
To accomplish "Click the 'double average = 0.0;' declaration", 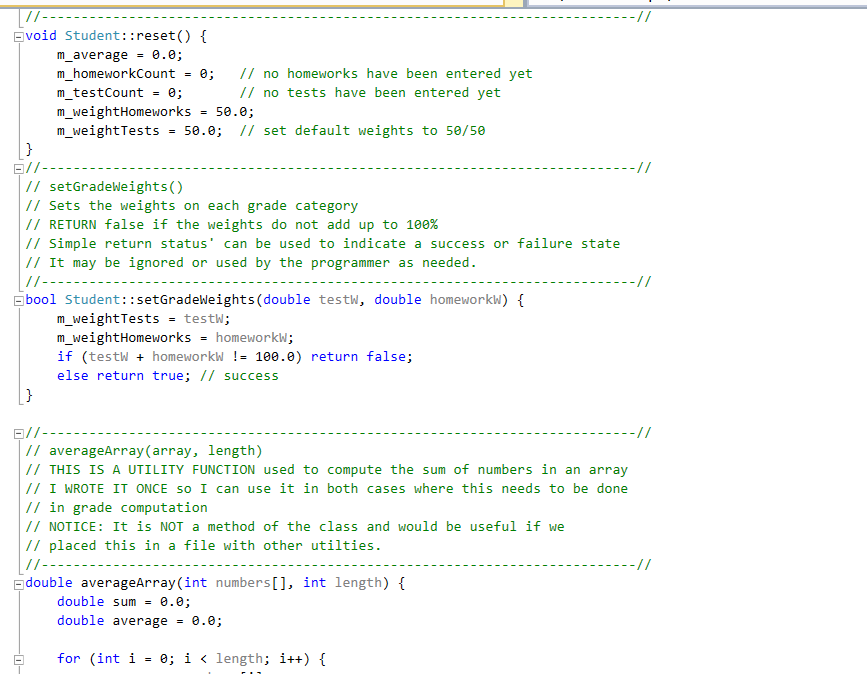I will (x=139, y=621).
